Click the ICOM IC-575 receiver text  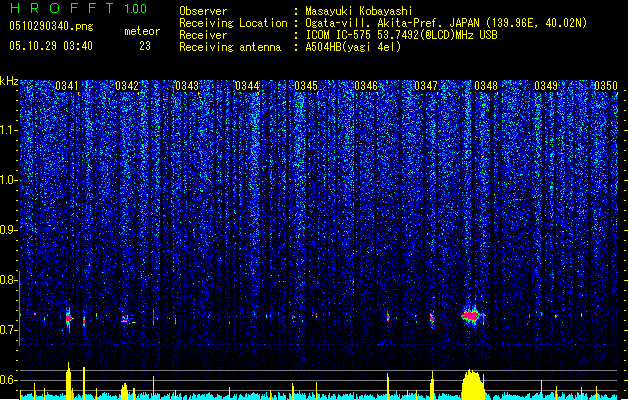pos(401,35)
